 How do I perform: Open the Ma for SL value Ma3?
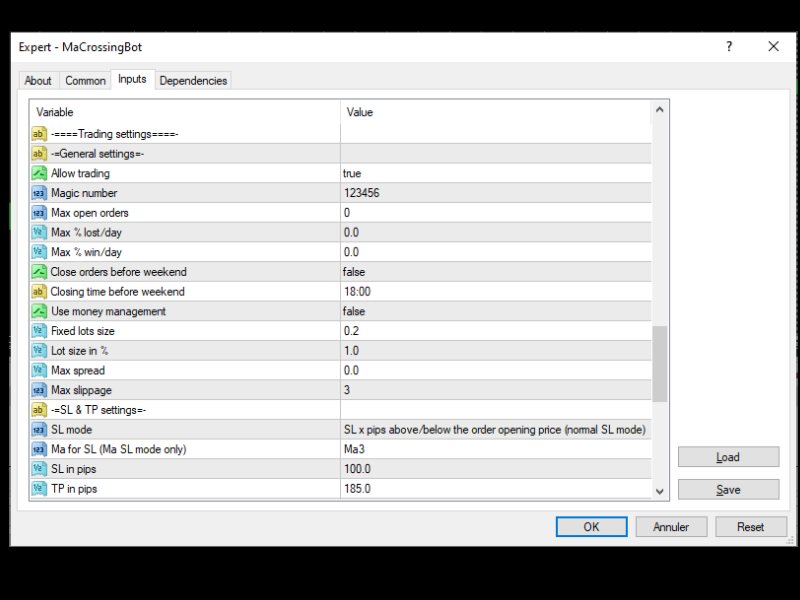click(x=496, y=449)
